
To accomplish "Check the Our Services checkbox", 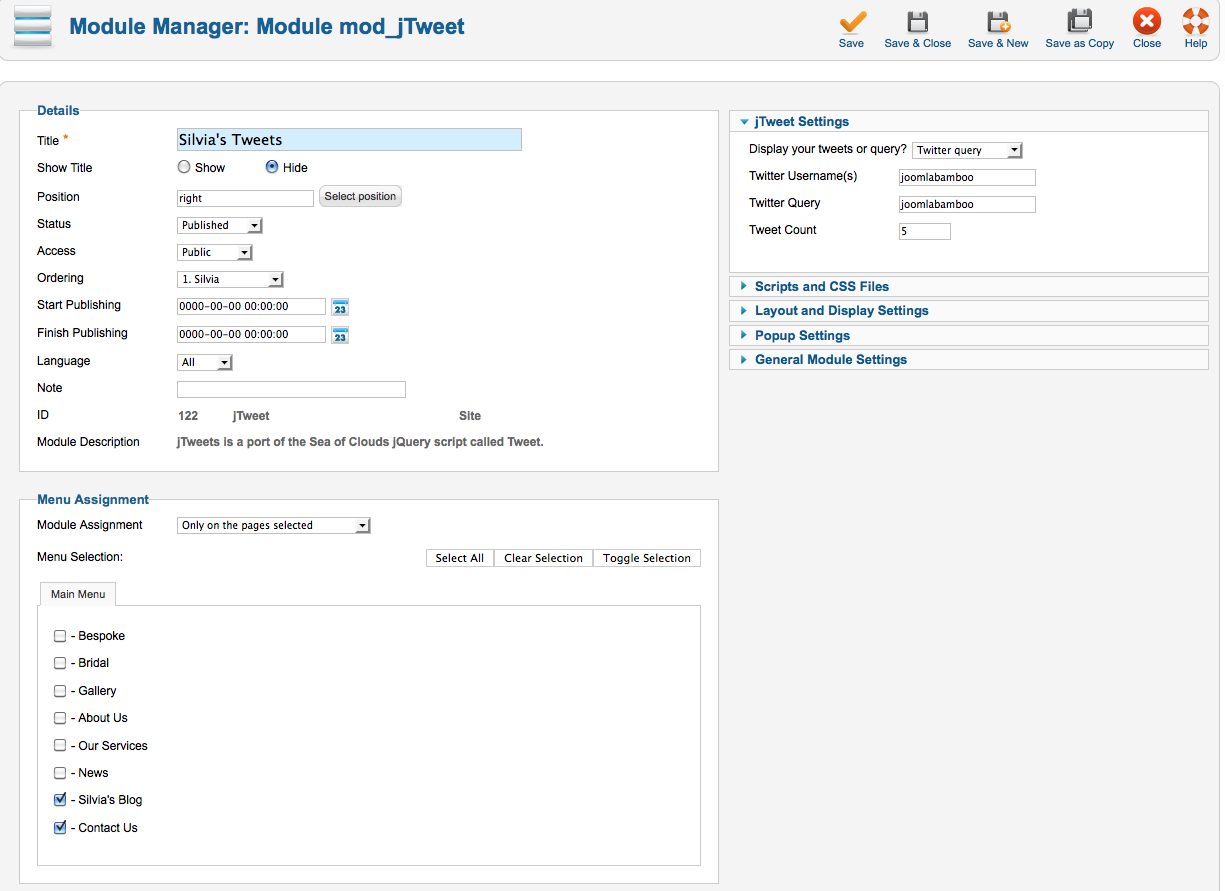I will pos(60,746).
